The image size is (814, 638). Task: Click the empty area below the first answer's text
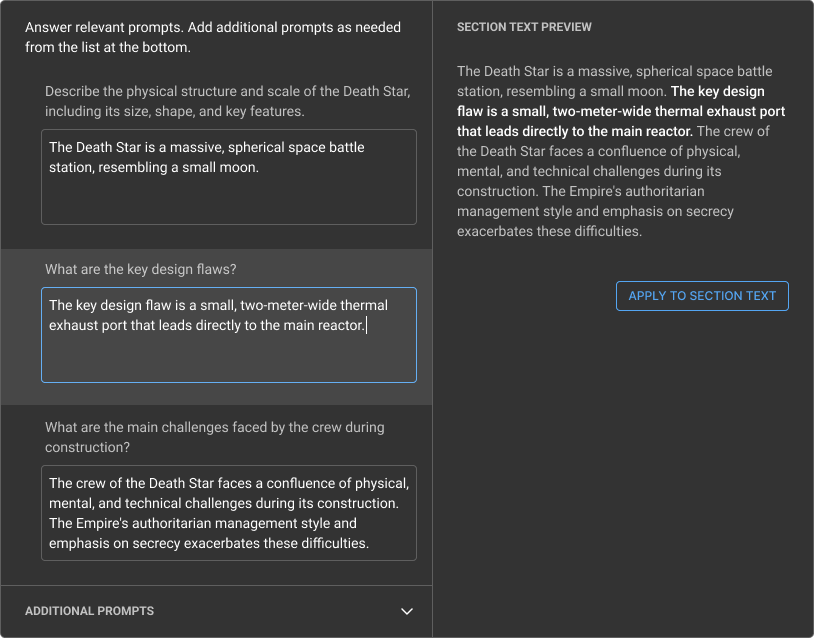pos(229,203)
